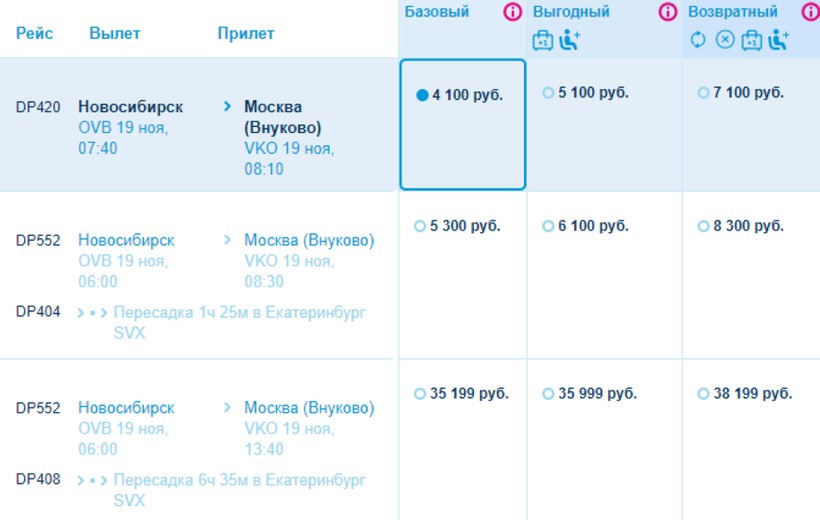
Task: Open info icon for Возвратный tariff
Action: [810, 13]
